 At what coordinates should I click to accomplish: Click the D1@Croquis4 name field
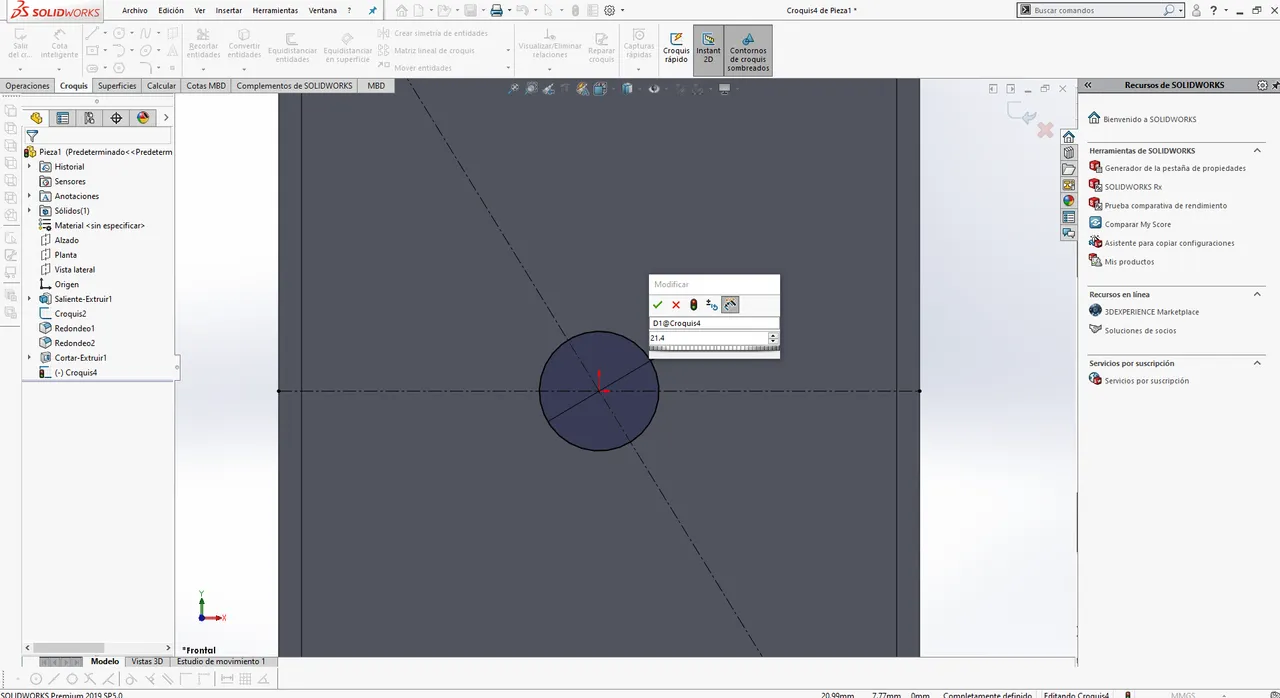[x=714, y=323]
